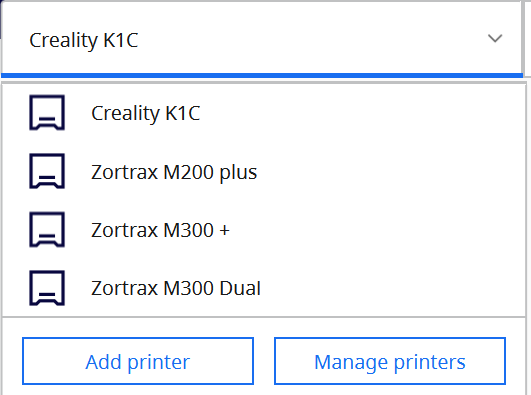Click the printer icon beside Zortrax M300 +
Screen dimensions: 531x395
tap(47, 230)
